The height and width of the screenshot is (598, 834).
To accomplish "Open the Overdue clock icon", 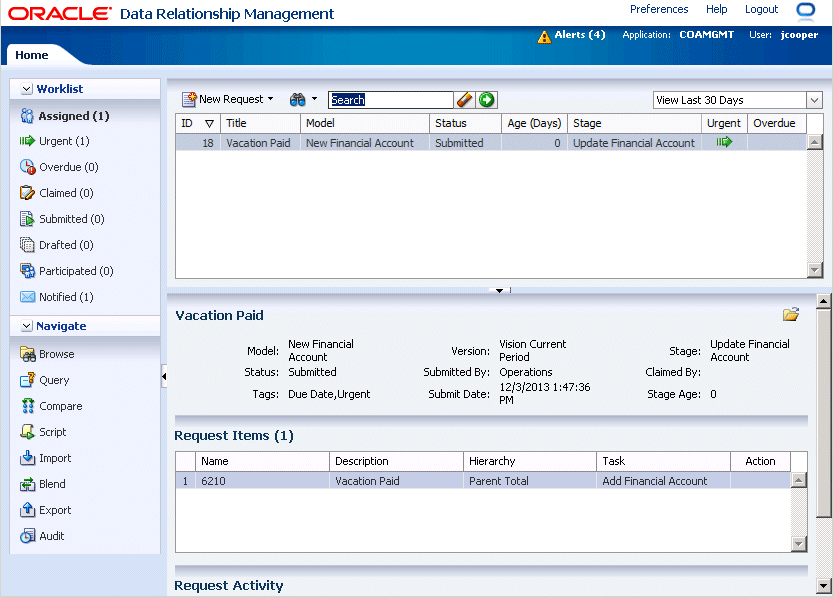I will click(x=27, y=167).
